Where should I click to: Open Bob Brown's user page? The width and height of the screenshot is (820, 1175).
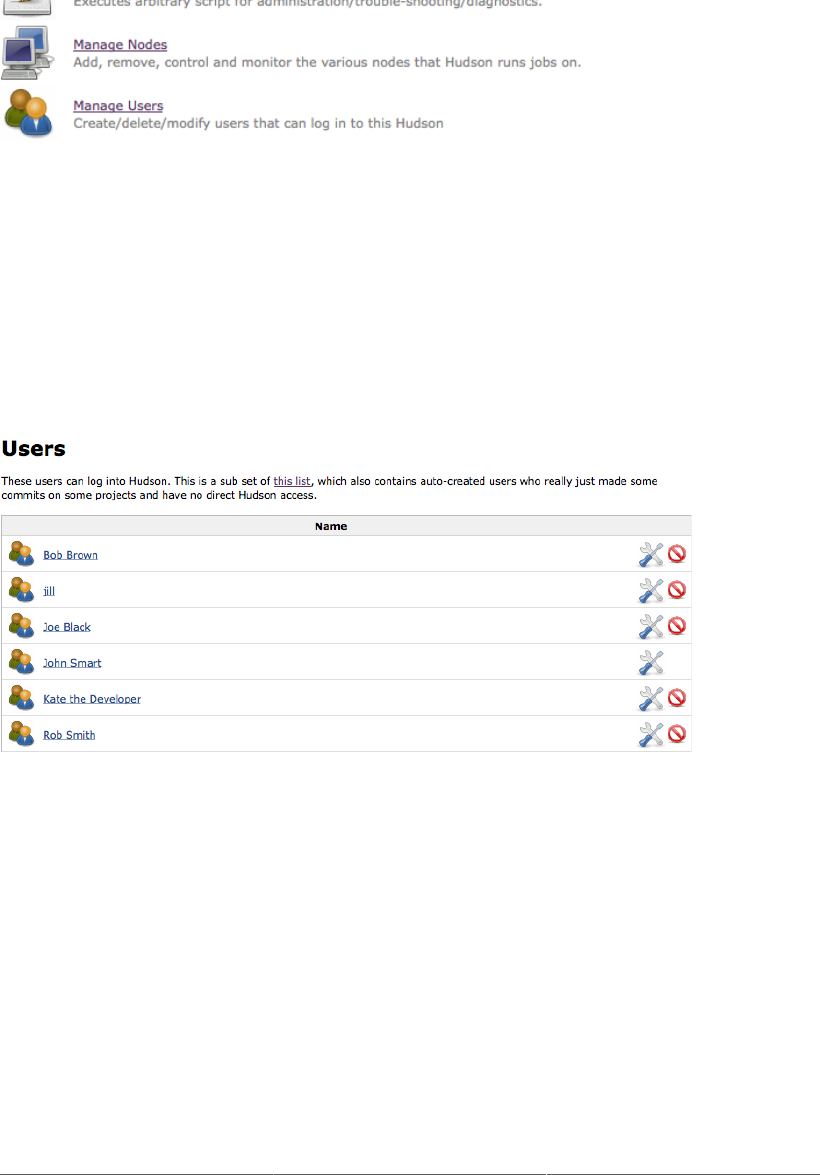tap(70, 555)
